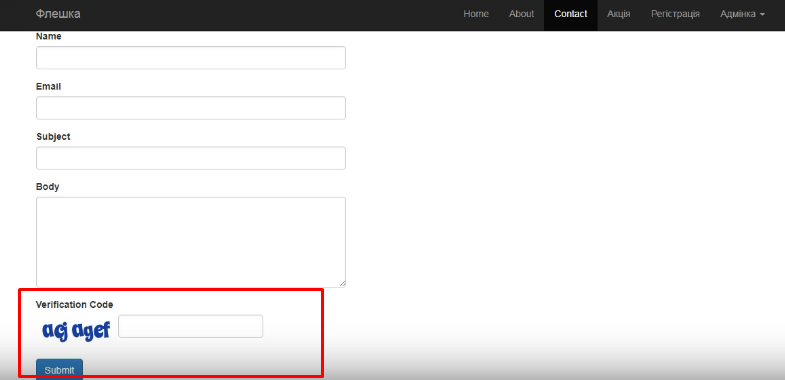
Task: Click the Name label
Action: coord(49,36)
